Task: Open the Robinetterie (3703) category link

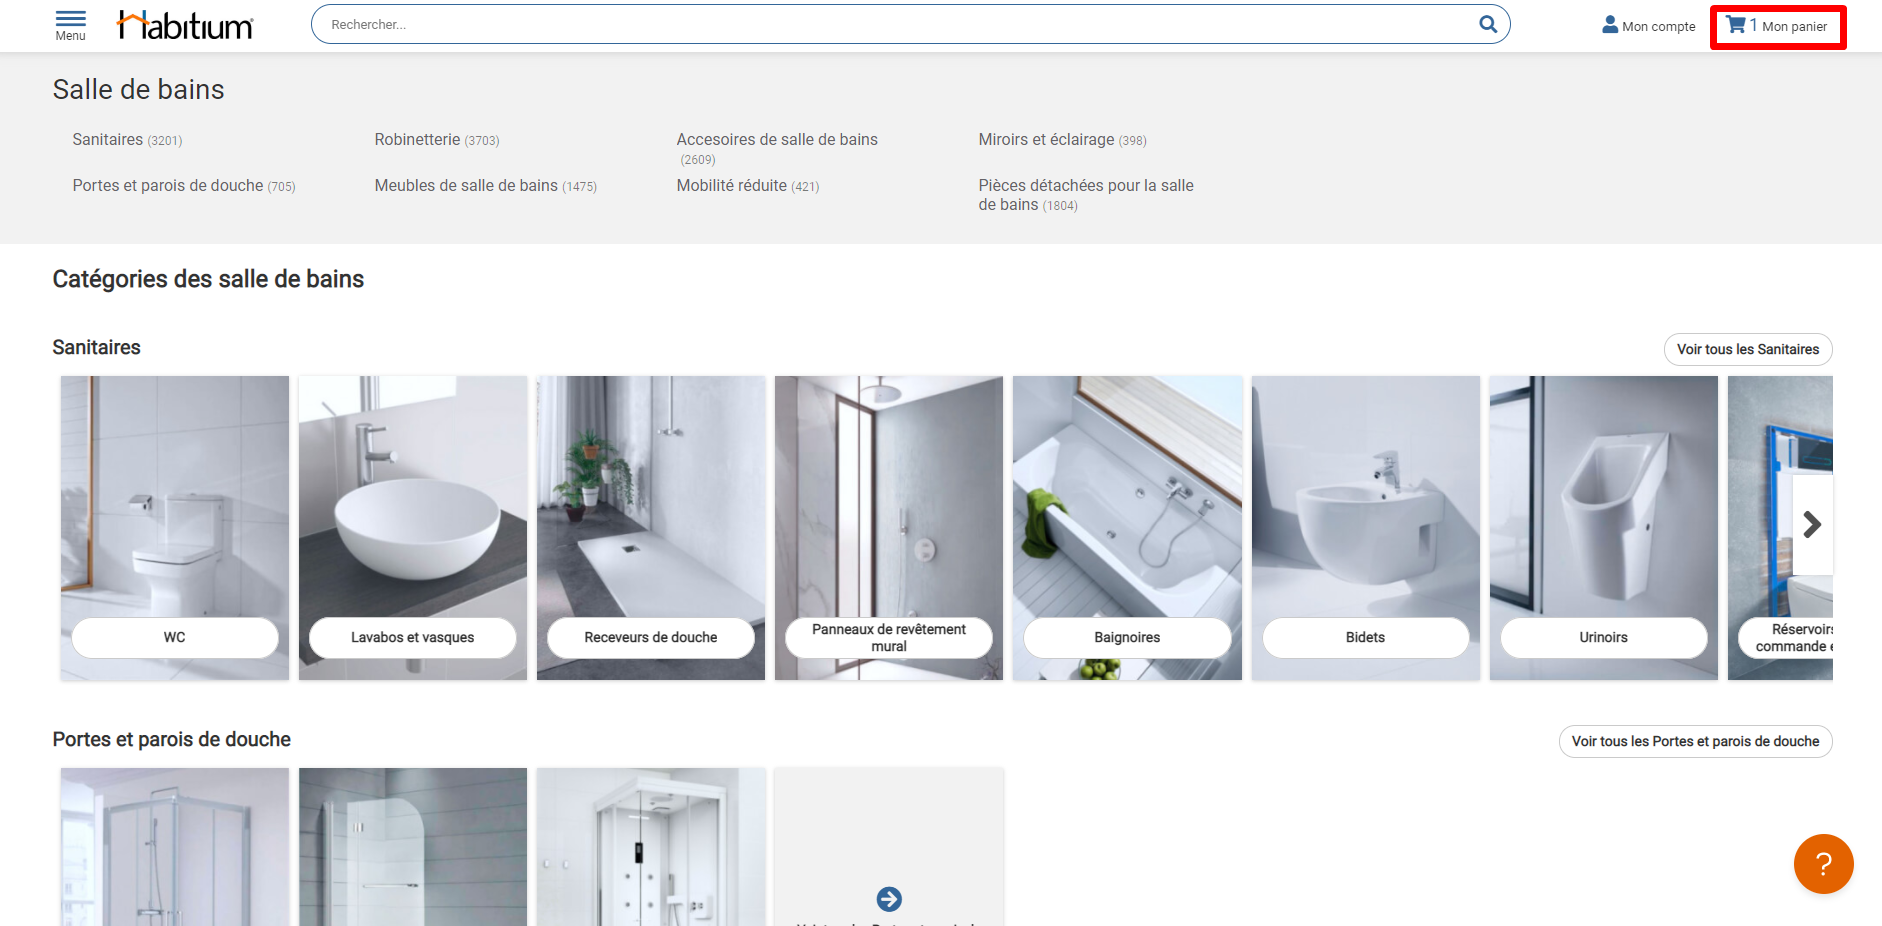Action: click(437, 140)
